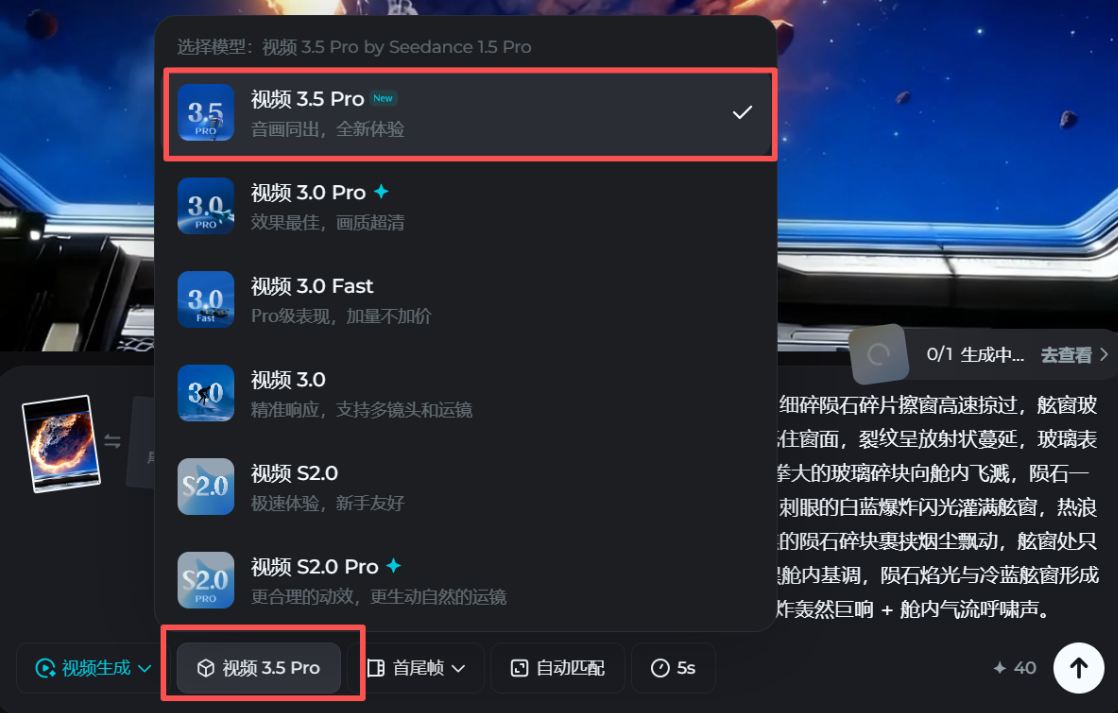
Task: Click the 3.0 PRO model icon
Action: tap(205, 206)
